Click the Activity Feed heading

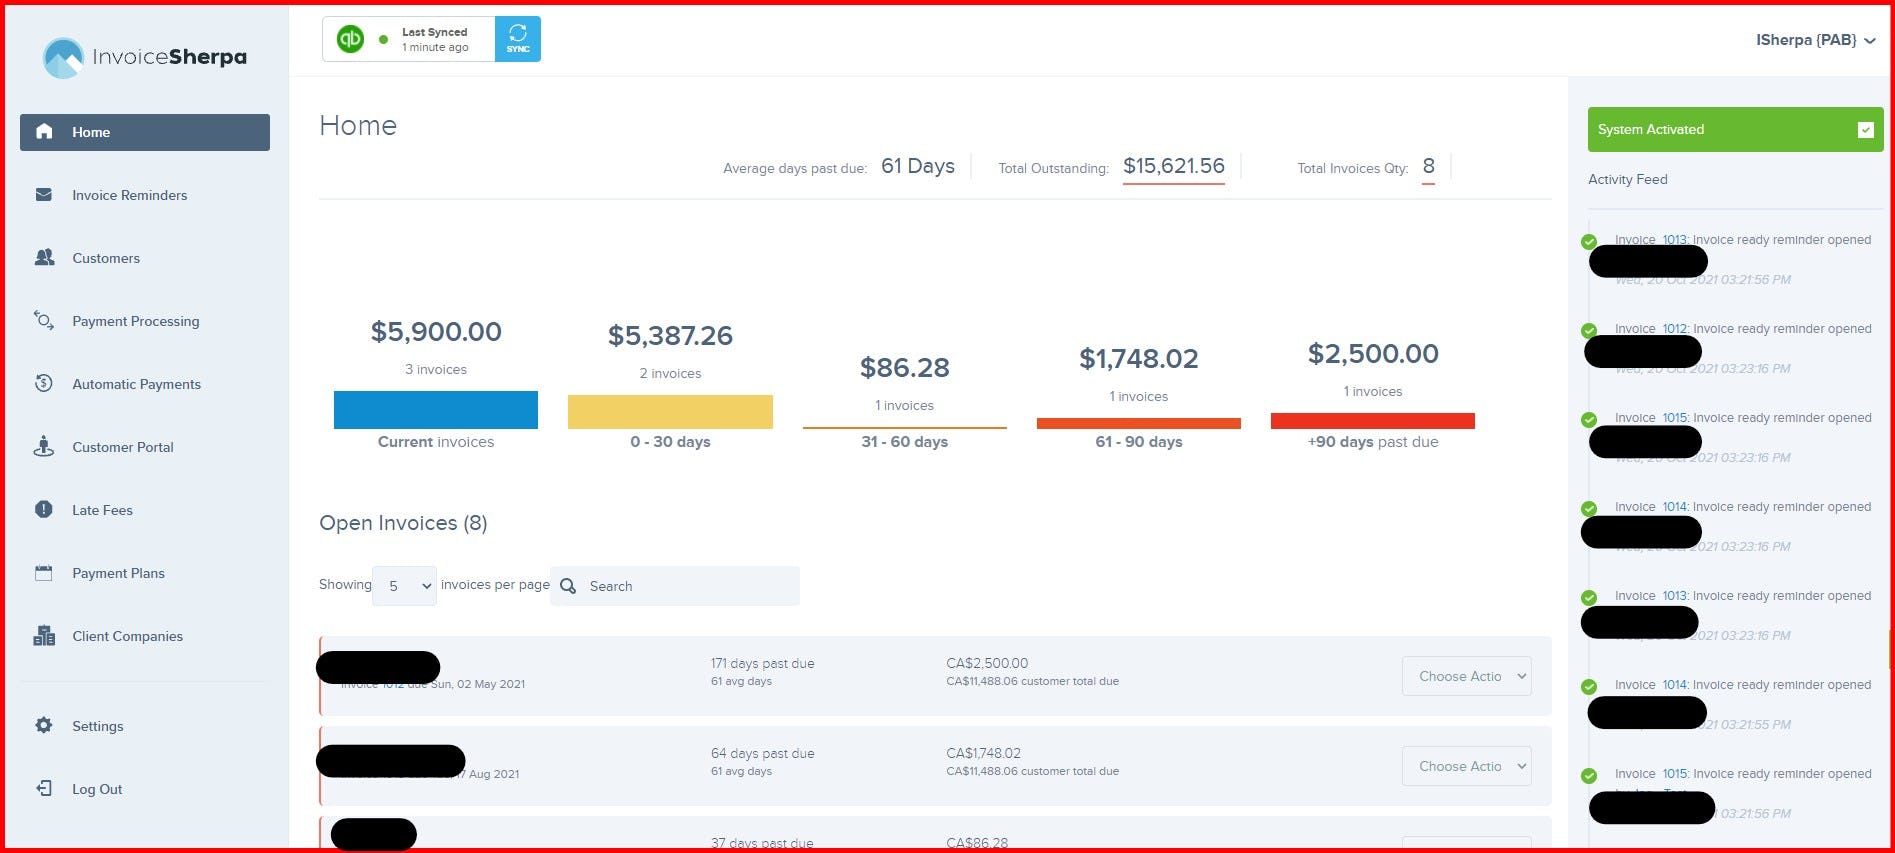coord(1628,179)
